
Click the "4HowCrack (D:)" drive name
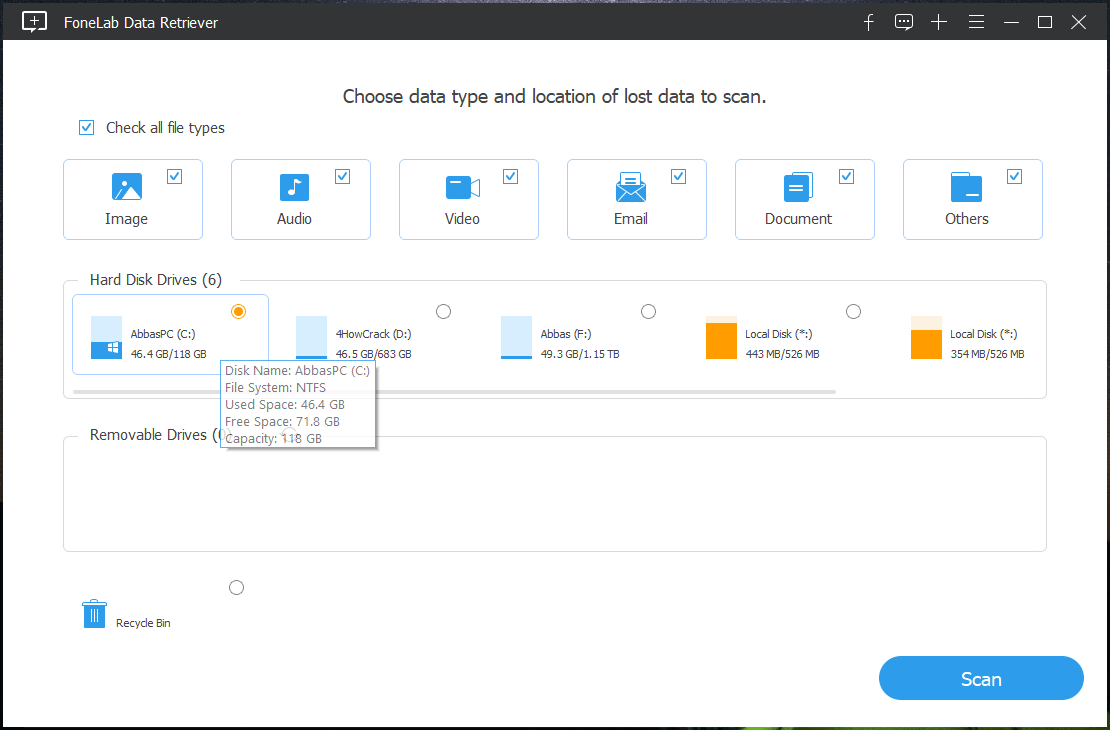374,334
